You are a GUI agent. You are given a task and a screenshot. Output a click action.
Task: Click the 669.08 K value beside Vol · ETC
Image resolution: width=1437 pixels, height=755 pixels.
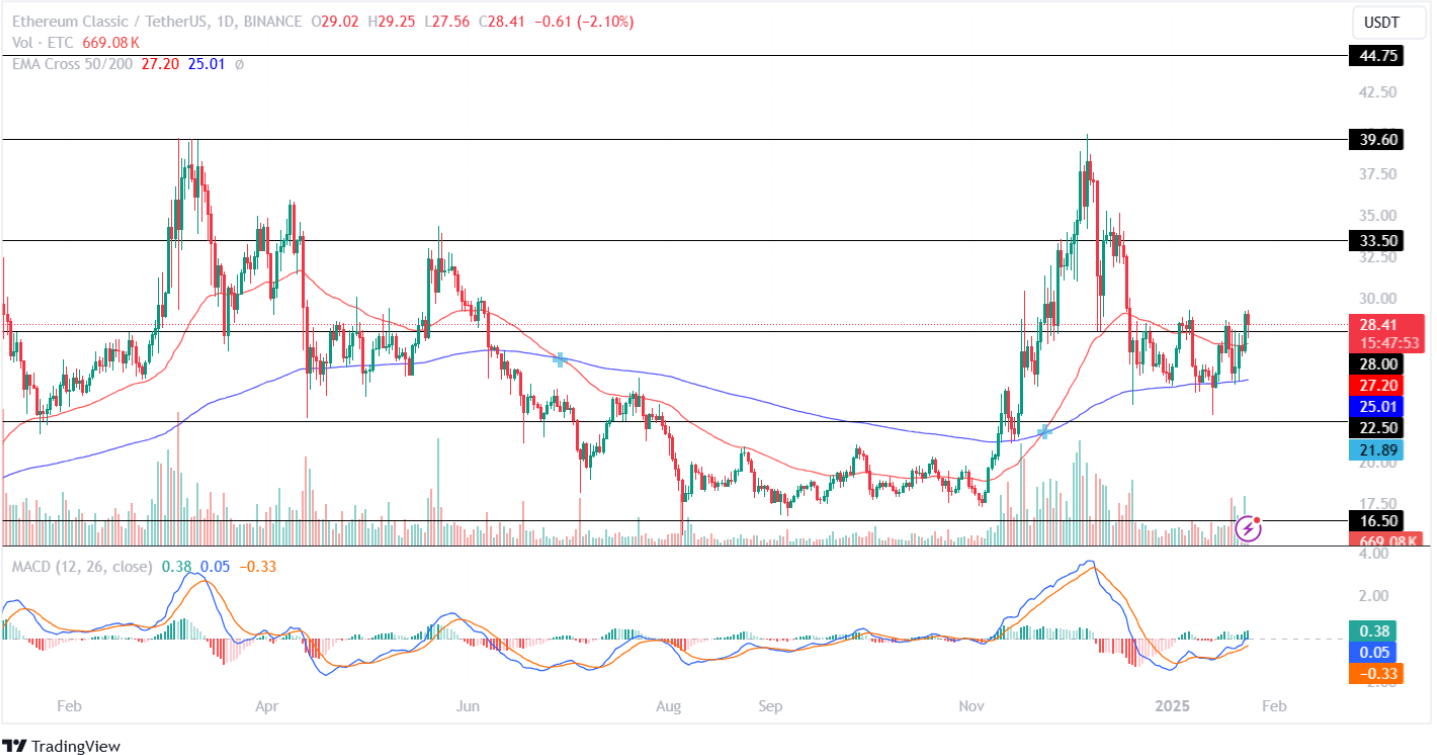point(109,43)
